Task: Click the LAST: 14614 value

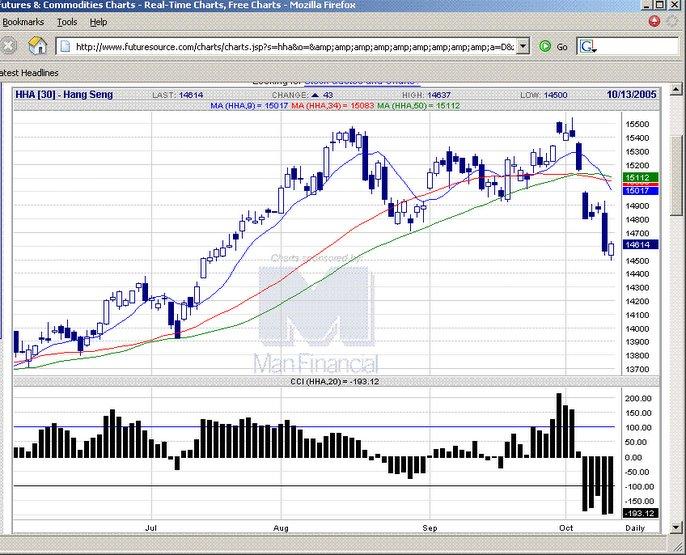Action: (178, 95)
